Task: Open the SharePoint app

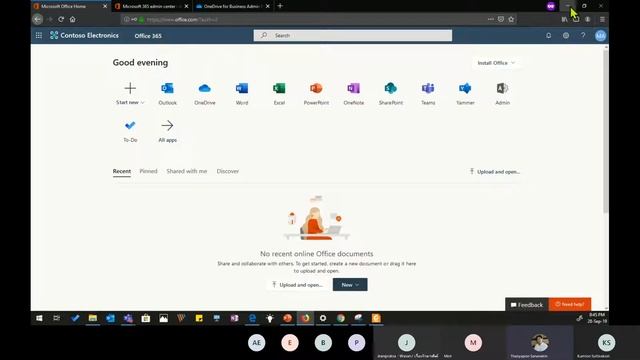Action: 391,93
